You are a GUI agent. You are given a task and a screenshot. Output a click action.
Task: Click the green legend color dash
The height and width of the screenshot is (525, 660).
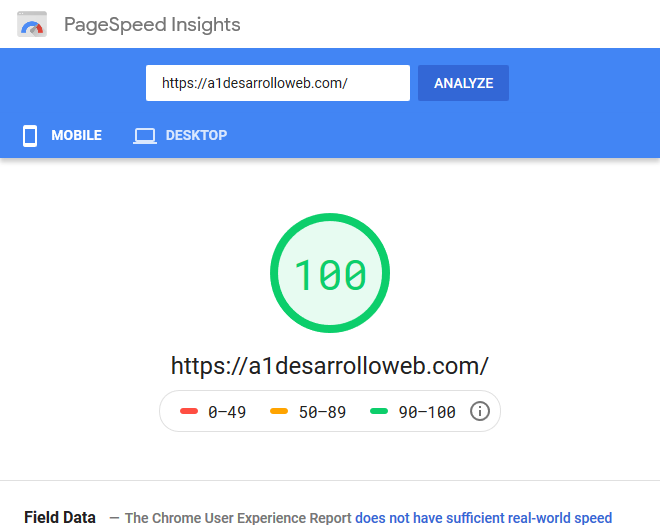point(378,411)
